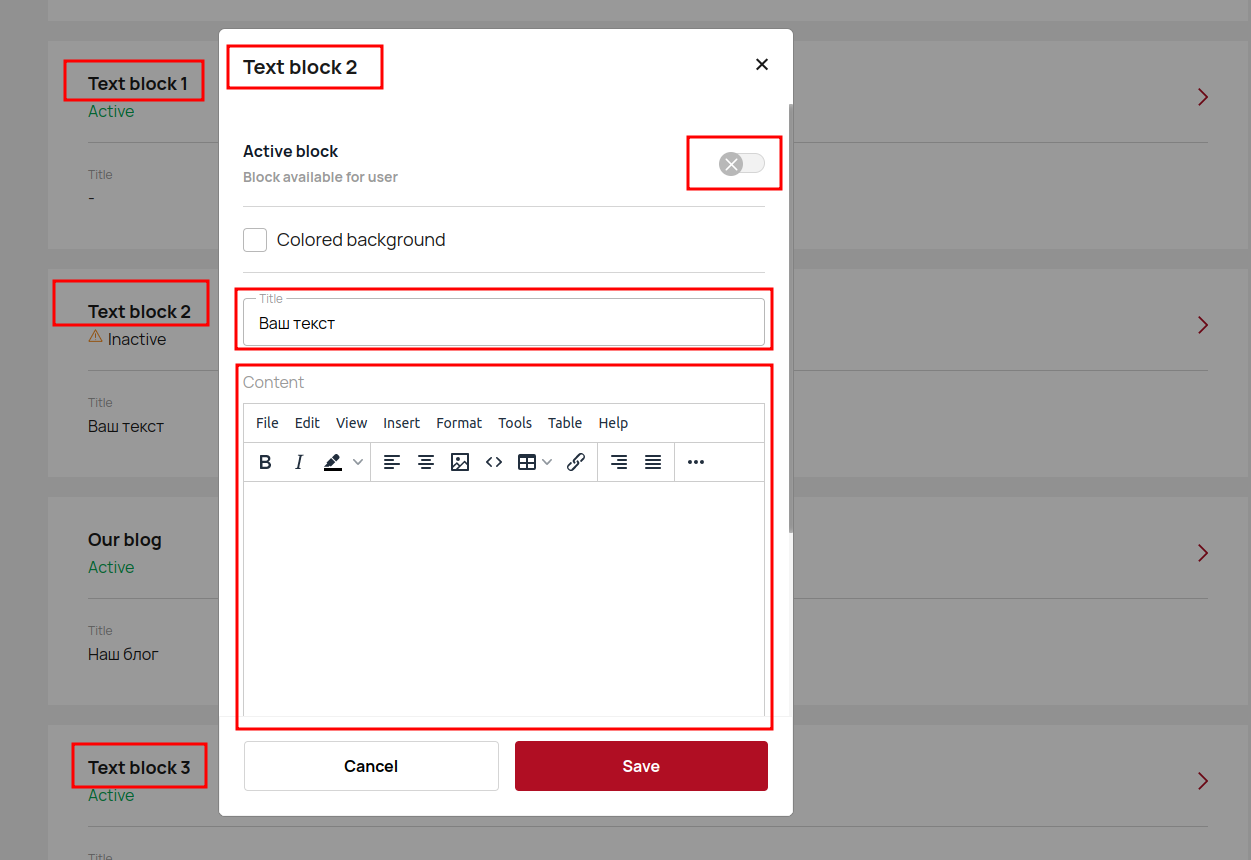Align text right in the editor
1251x860 pixels.
[619, 462]
